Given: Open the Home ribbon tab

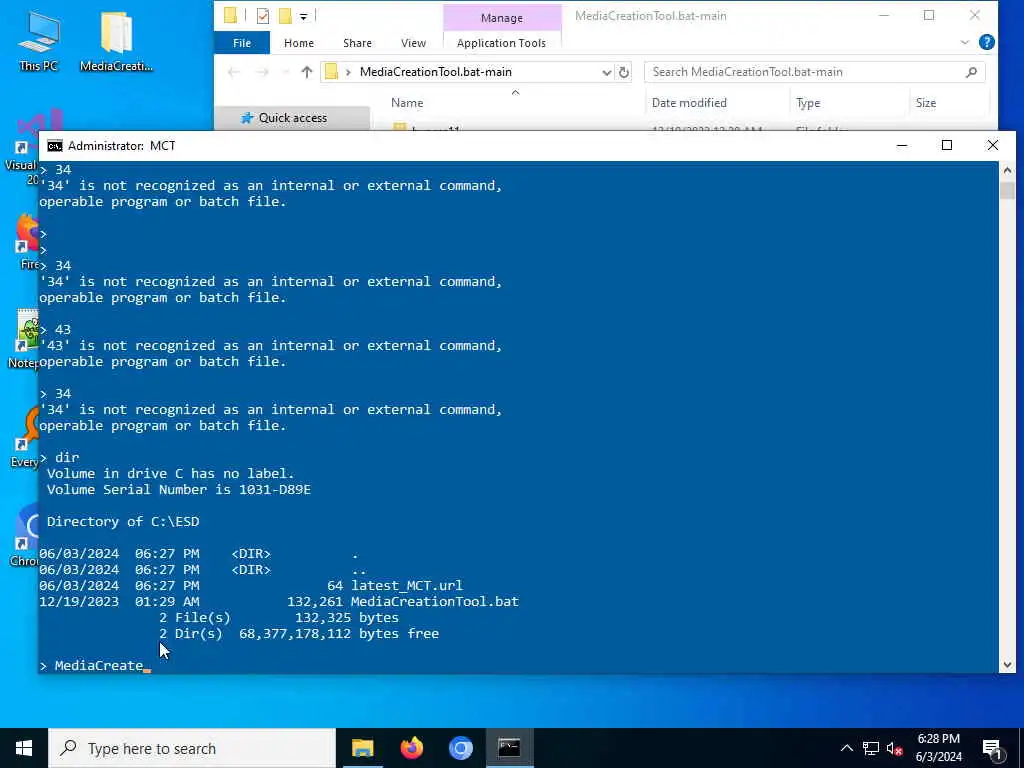Looking at the screenshot, I should click(298, 43).
